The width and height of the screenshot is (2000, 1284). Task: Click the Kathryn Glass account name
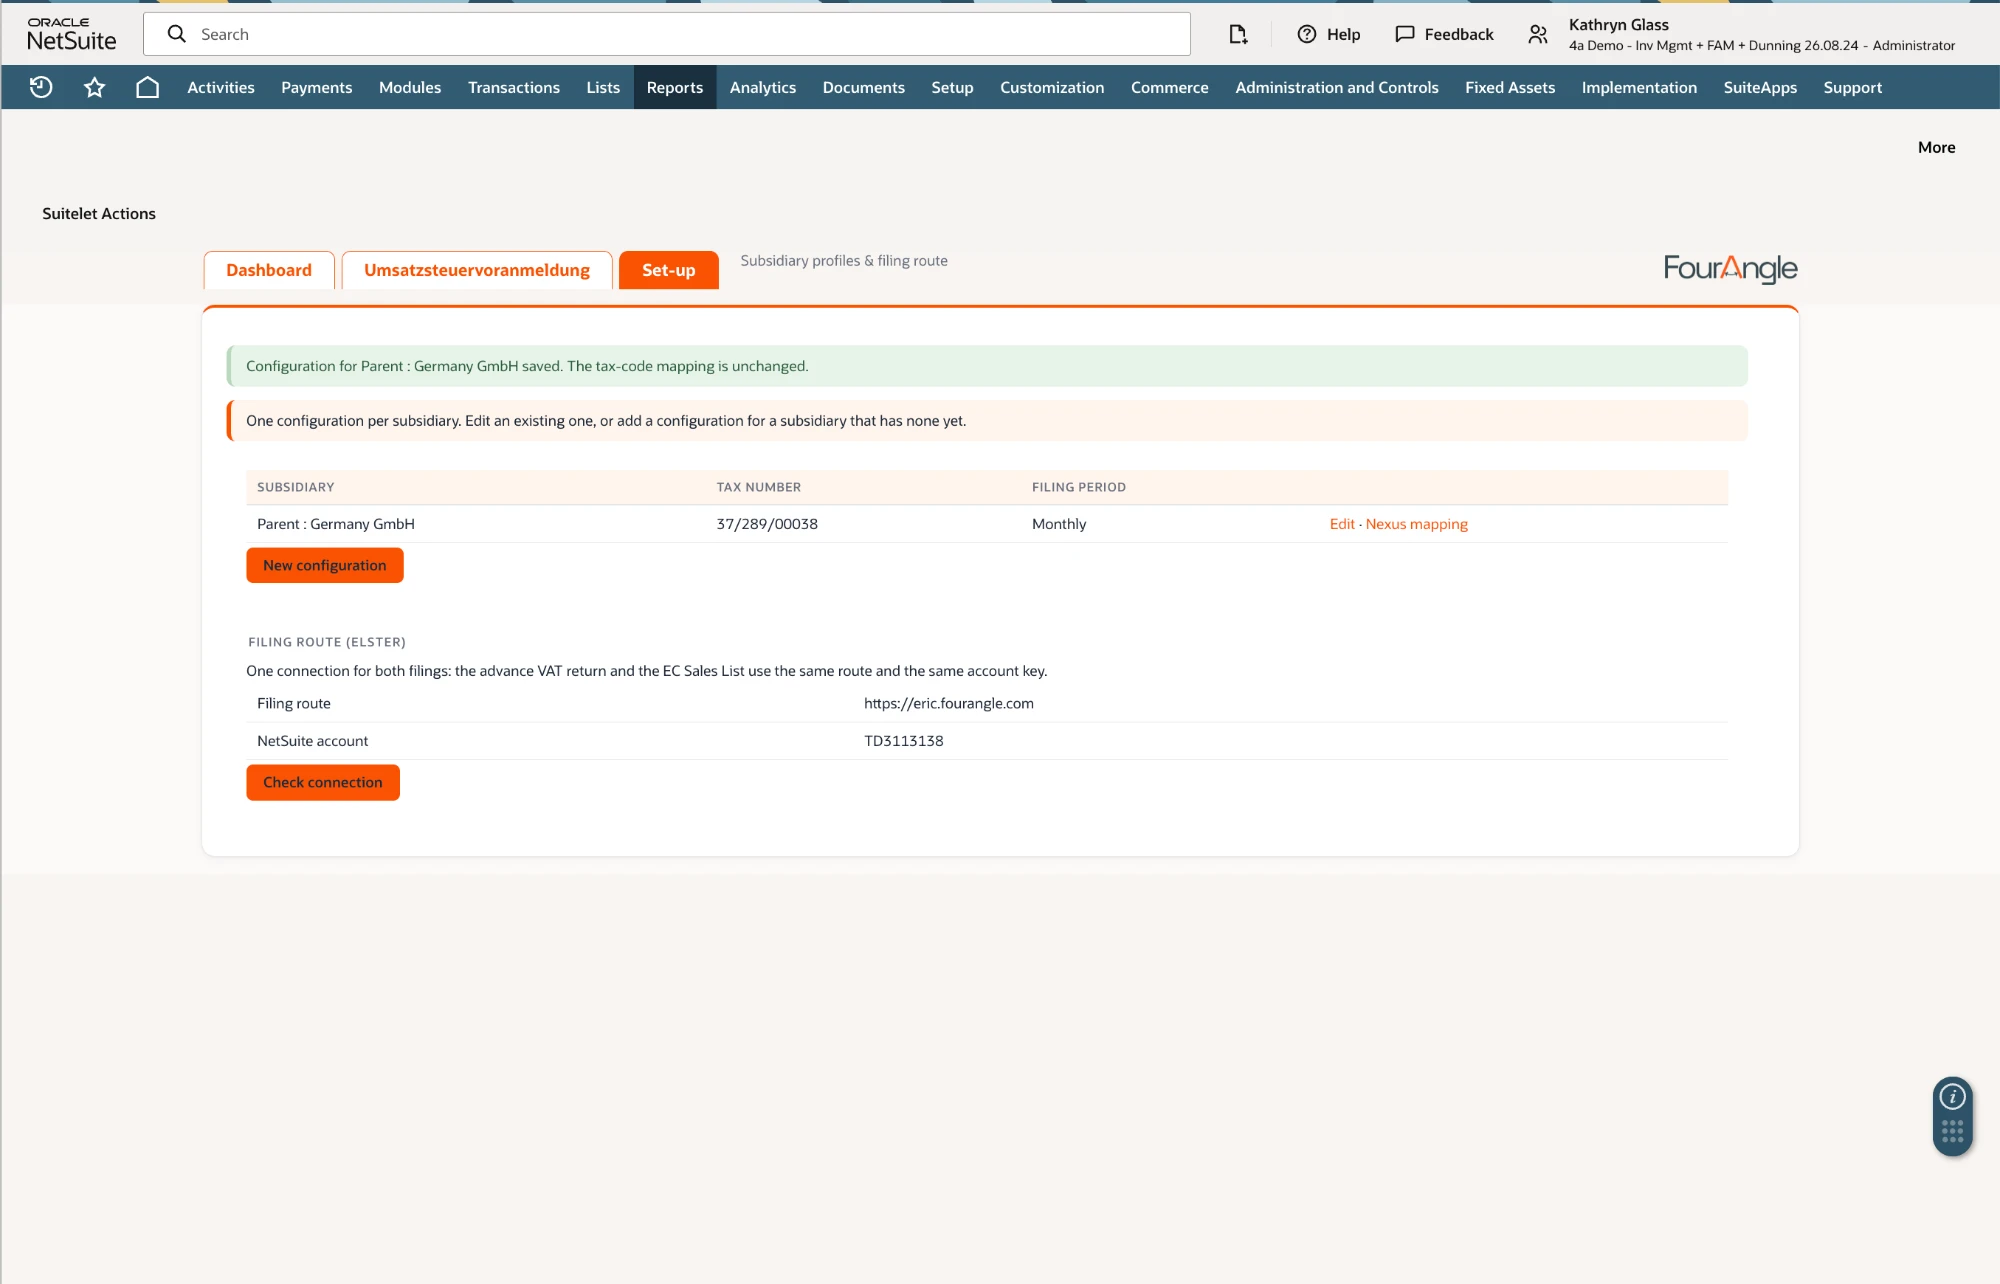point(1619,25)
